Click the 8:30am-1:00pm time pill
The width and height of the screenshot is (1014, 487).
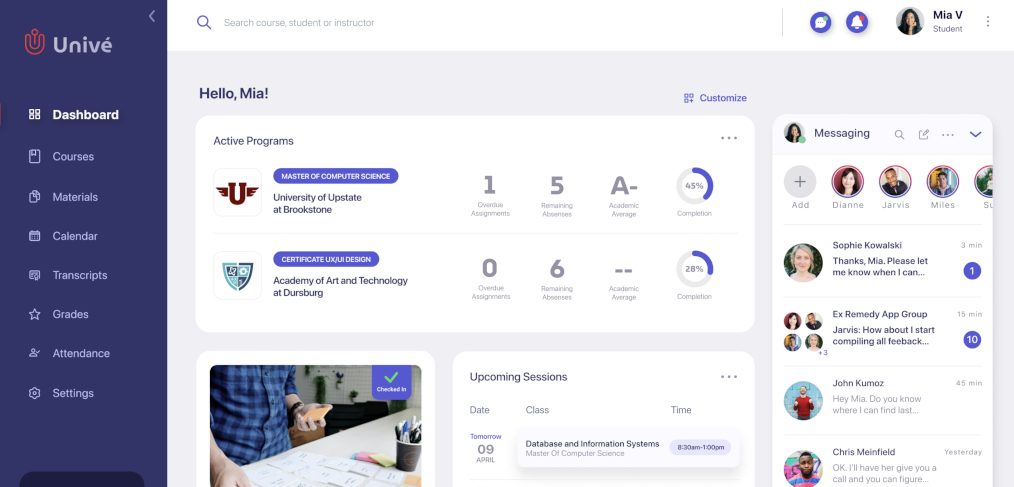pos(700,448)
